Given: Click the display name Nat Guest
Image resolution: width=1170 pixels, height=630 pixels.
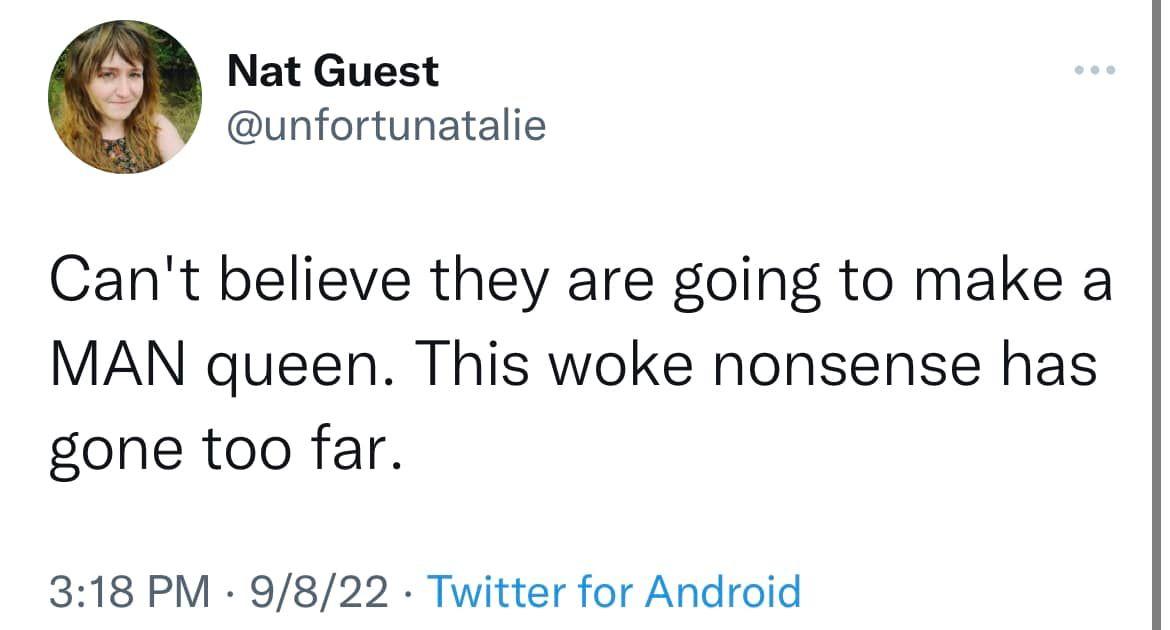Looking at the screenshot, I should pos(332,70).
